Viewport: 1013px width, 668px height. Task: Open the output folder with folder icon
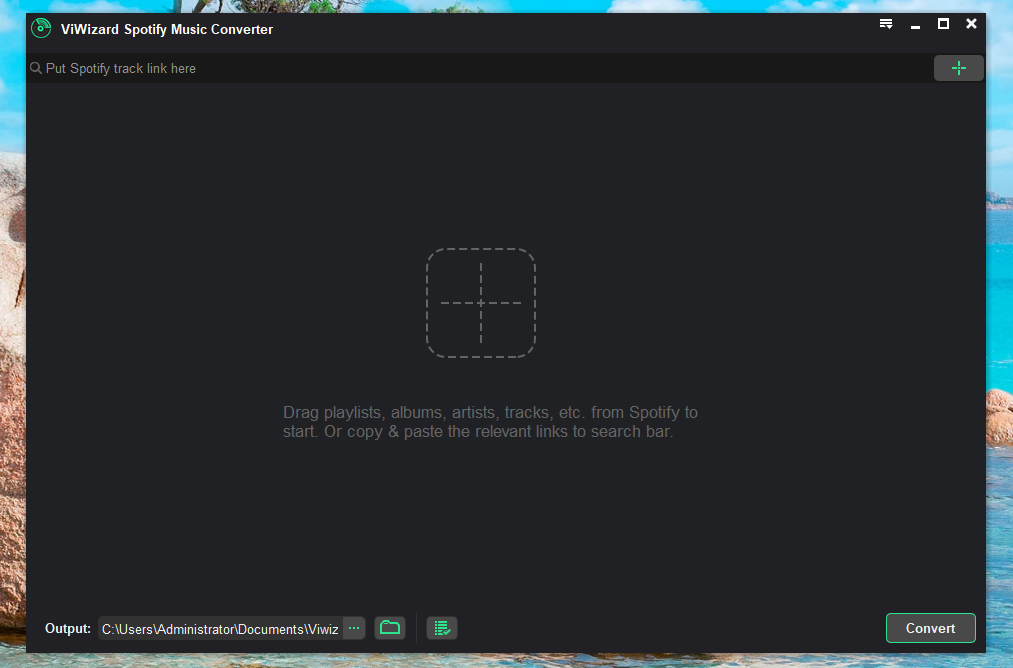tap(390, 628)
